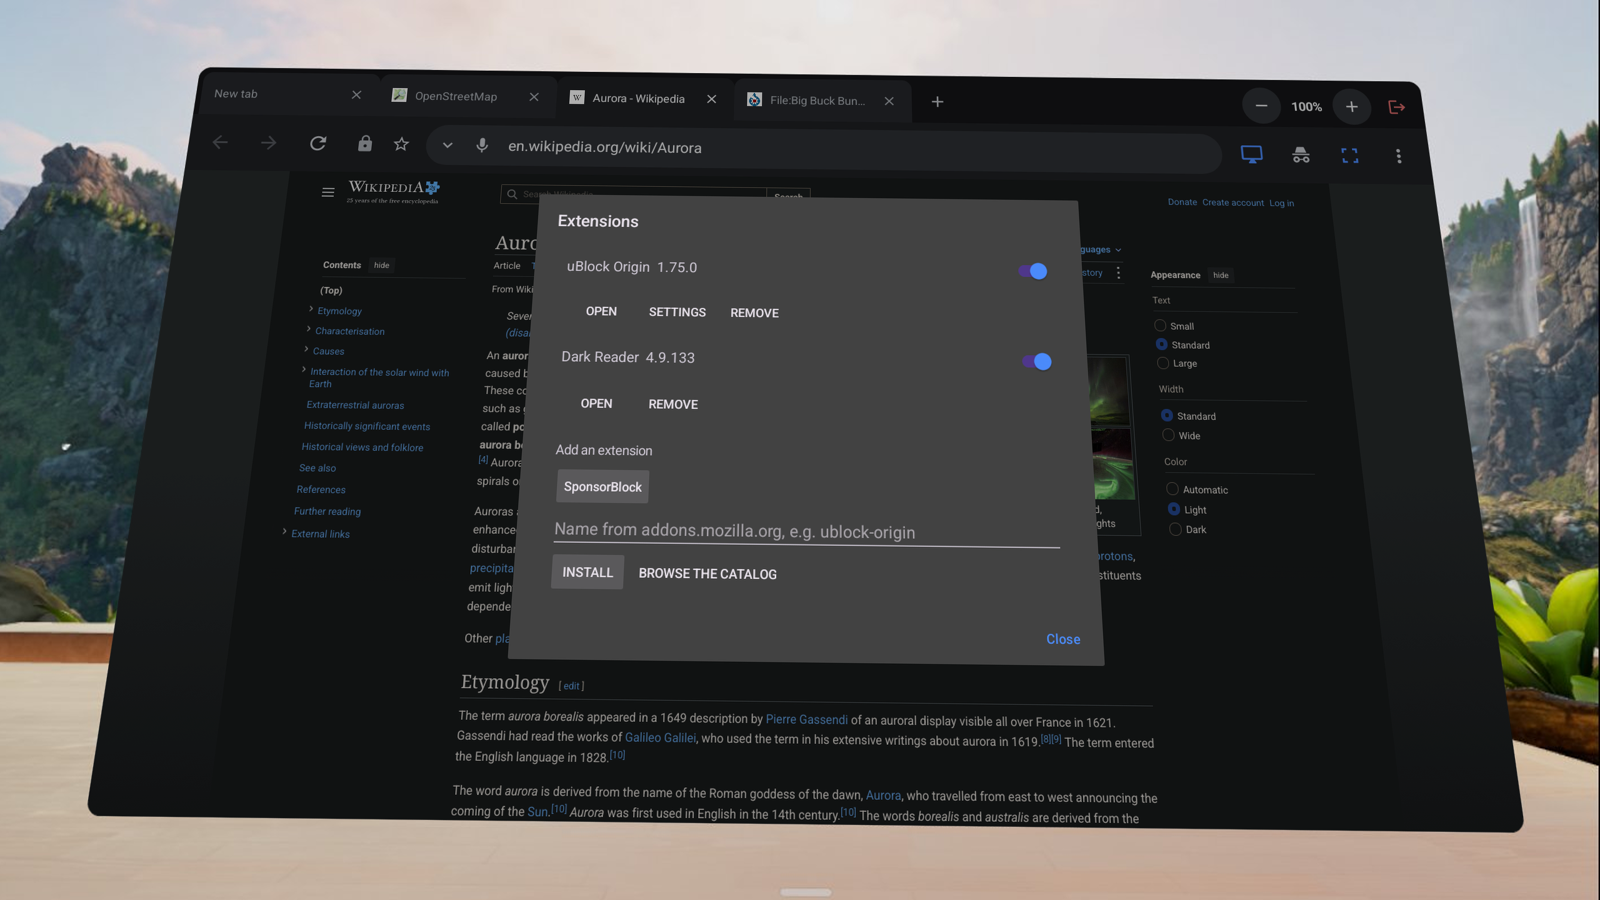The image size is (1600, 900).
Task: Bookmark this page with the star
Action: (401, 144)
